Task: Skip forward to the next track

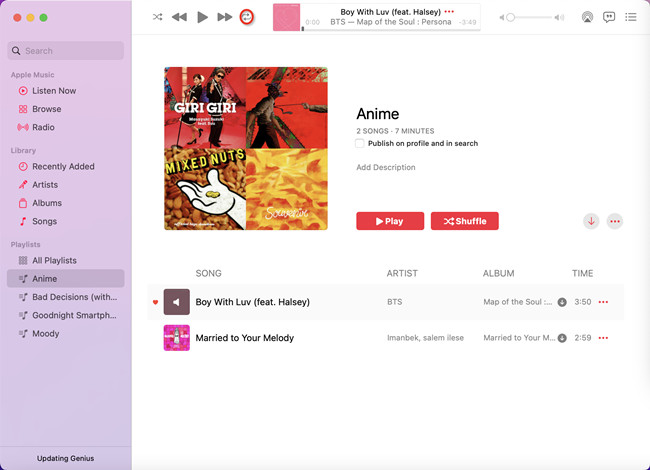Action: tap(225, 17)
